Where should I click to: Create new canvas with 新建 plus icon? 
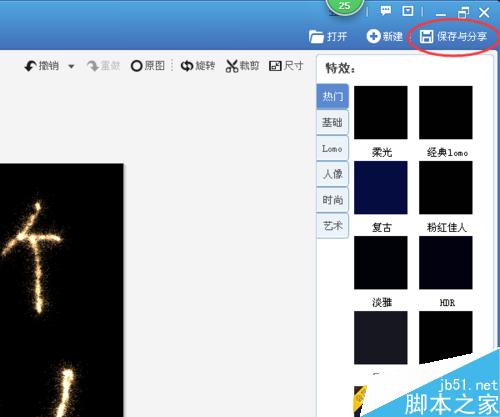(x=373, y=36)
